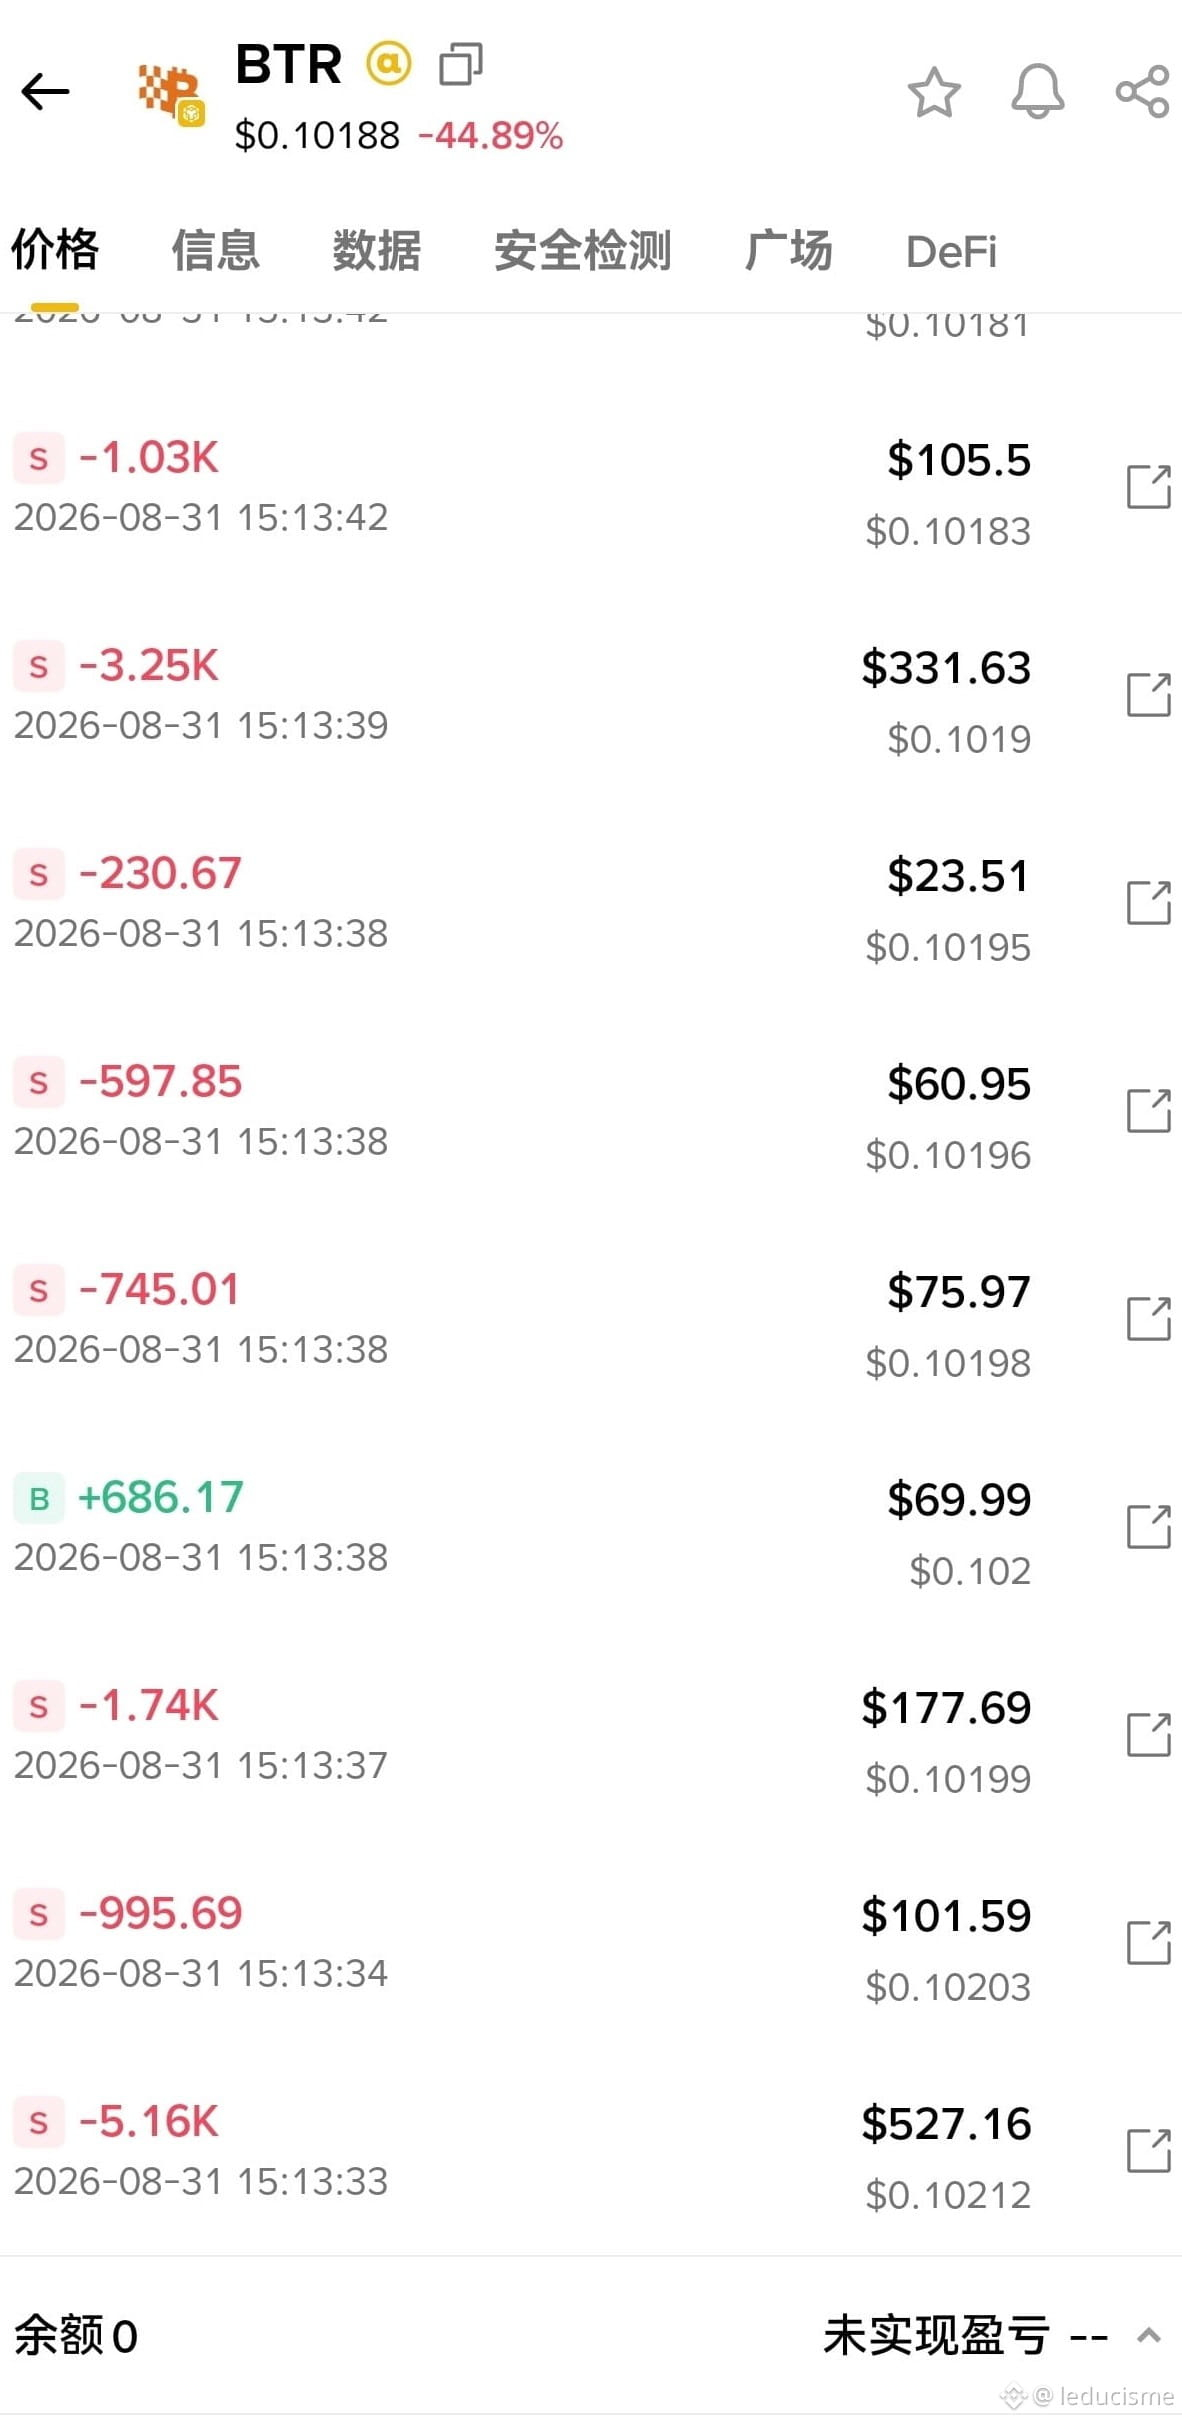Open explorer link for $23.51 trade
The image size is (1182, 2421).
1149,903
